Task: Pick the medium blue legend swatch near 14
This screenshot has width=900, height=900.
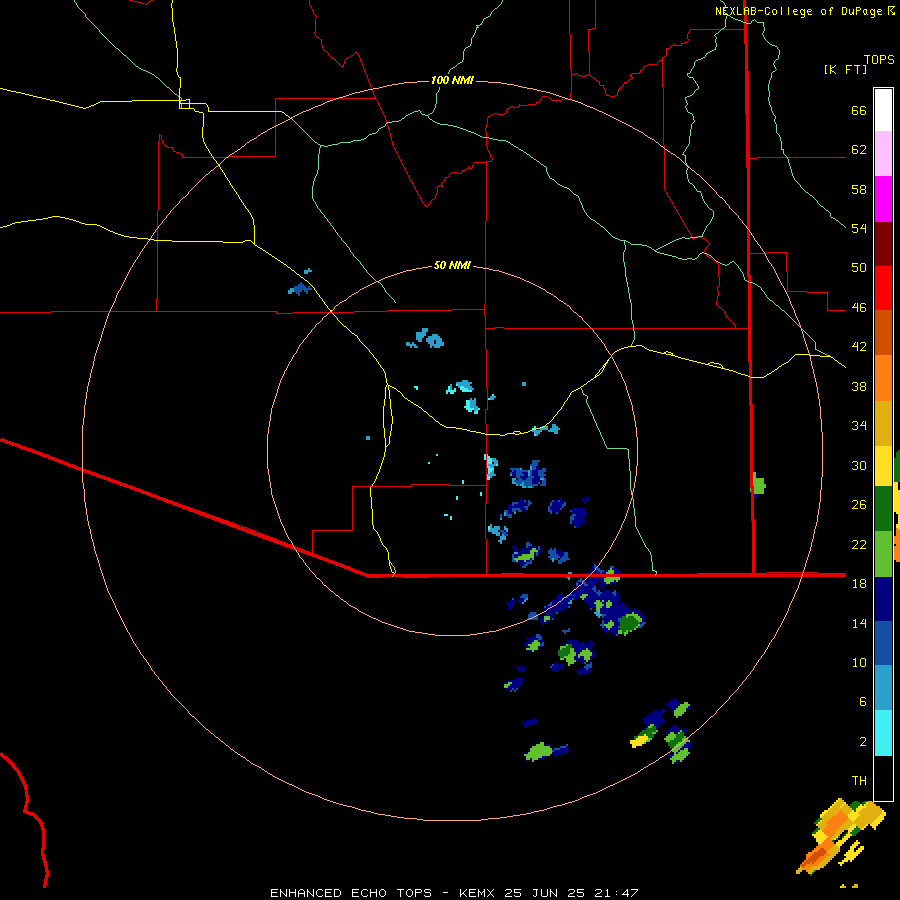Action: click(883, 643)
